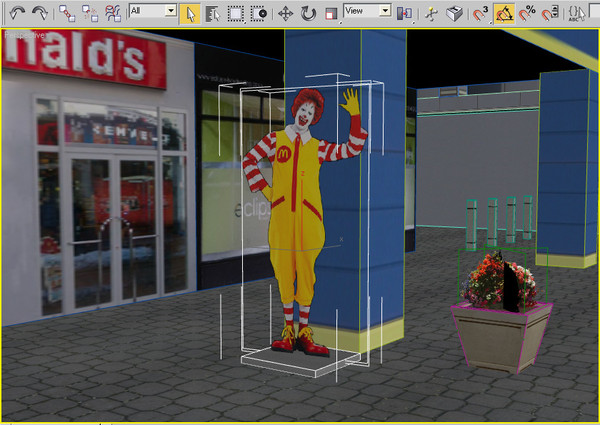600x425 pixels.
Task: Select the glass entrance doors object
Action: pyautogui.click(x=115, y=233)
